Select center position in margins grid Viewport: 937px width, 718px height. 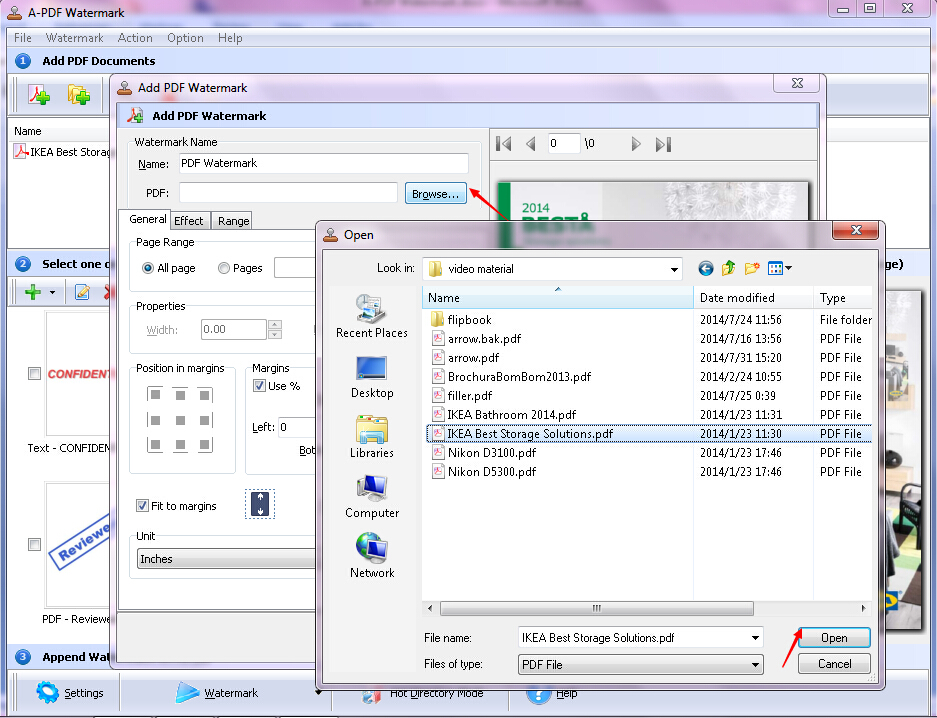coord(180,421)
